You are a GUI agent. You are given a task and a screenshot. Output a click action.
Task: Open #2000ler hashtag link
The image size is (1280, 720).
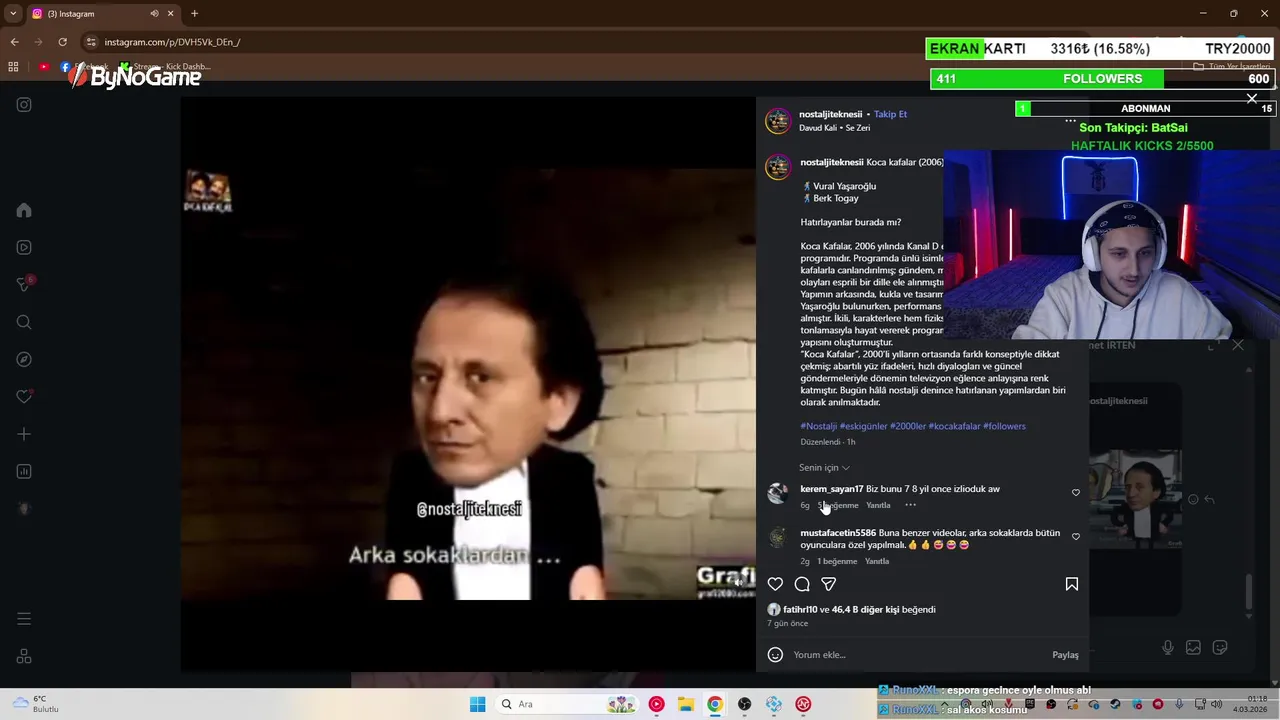[908, 426]
